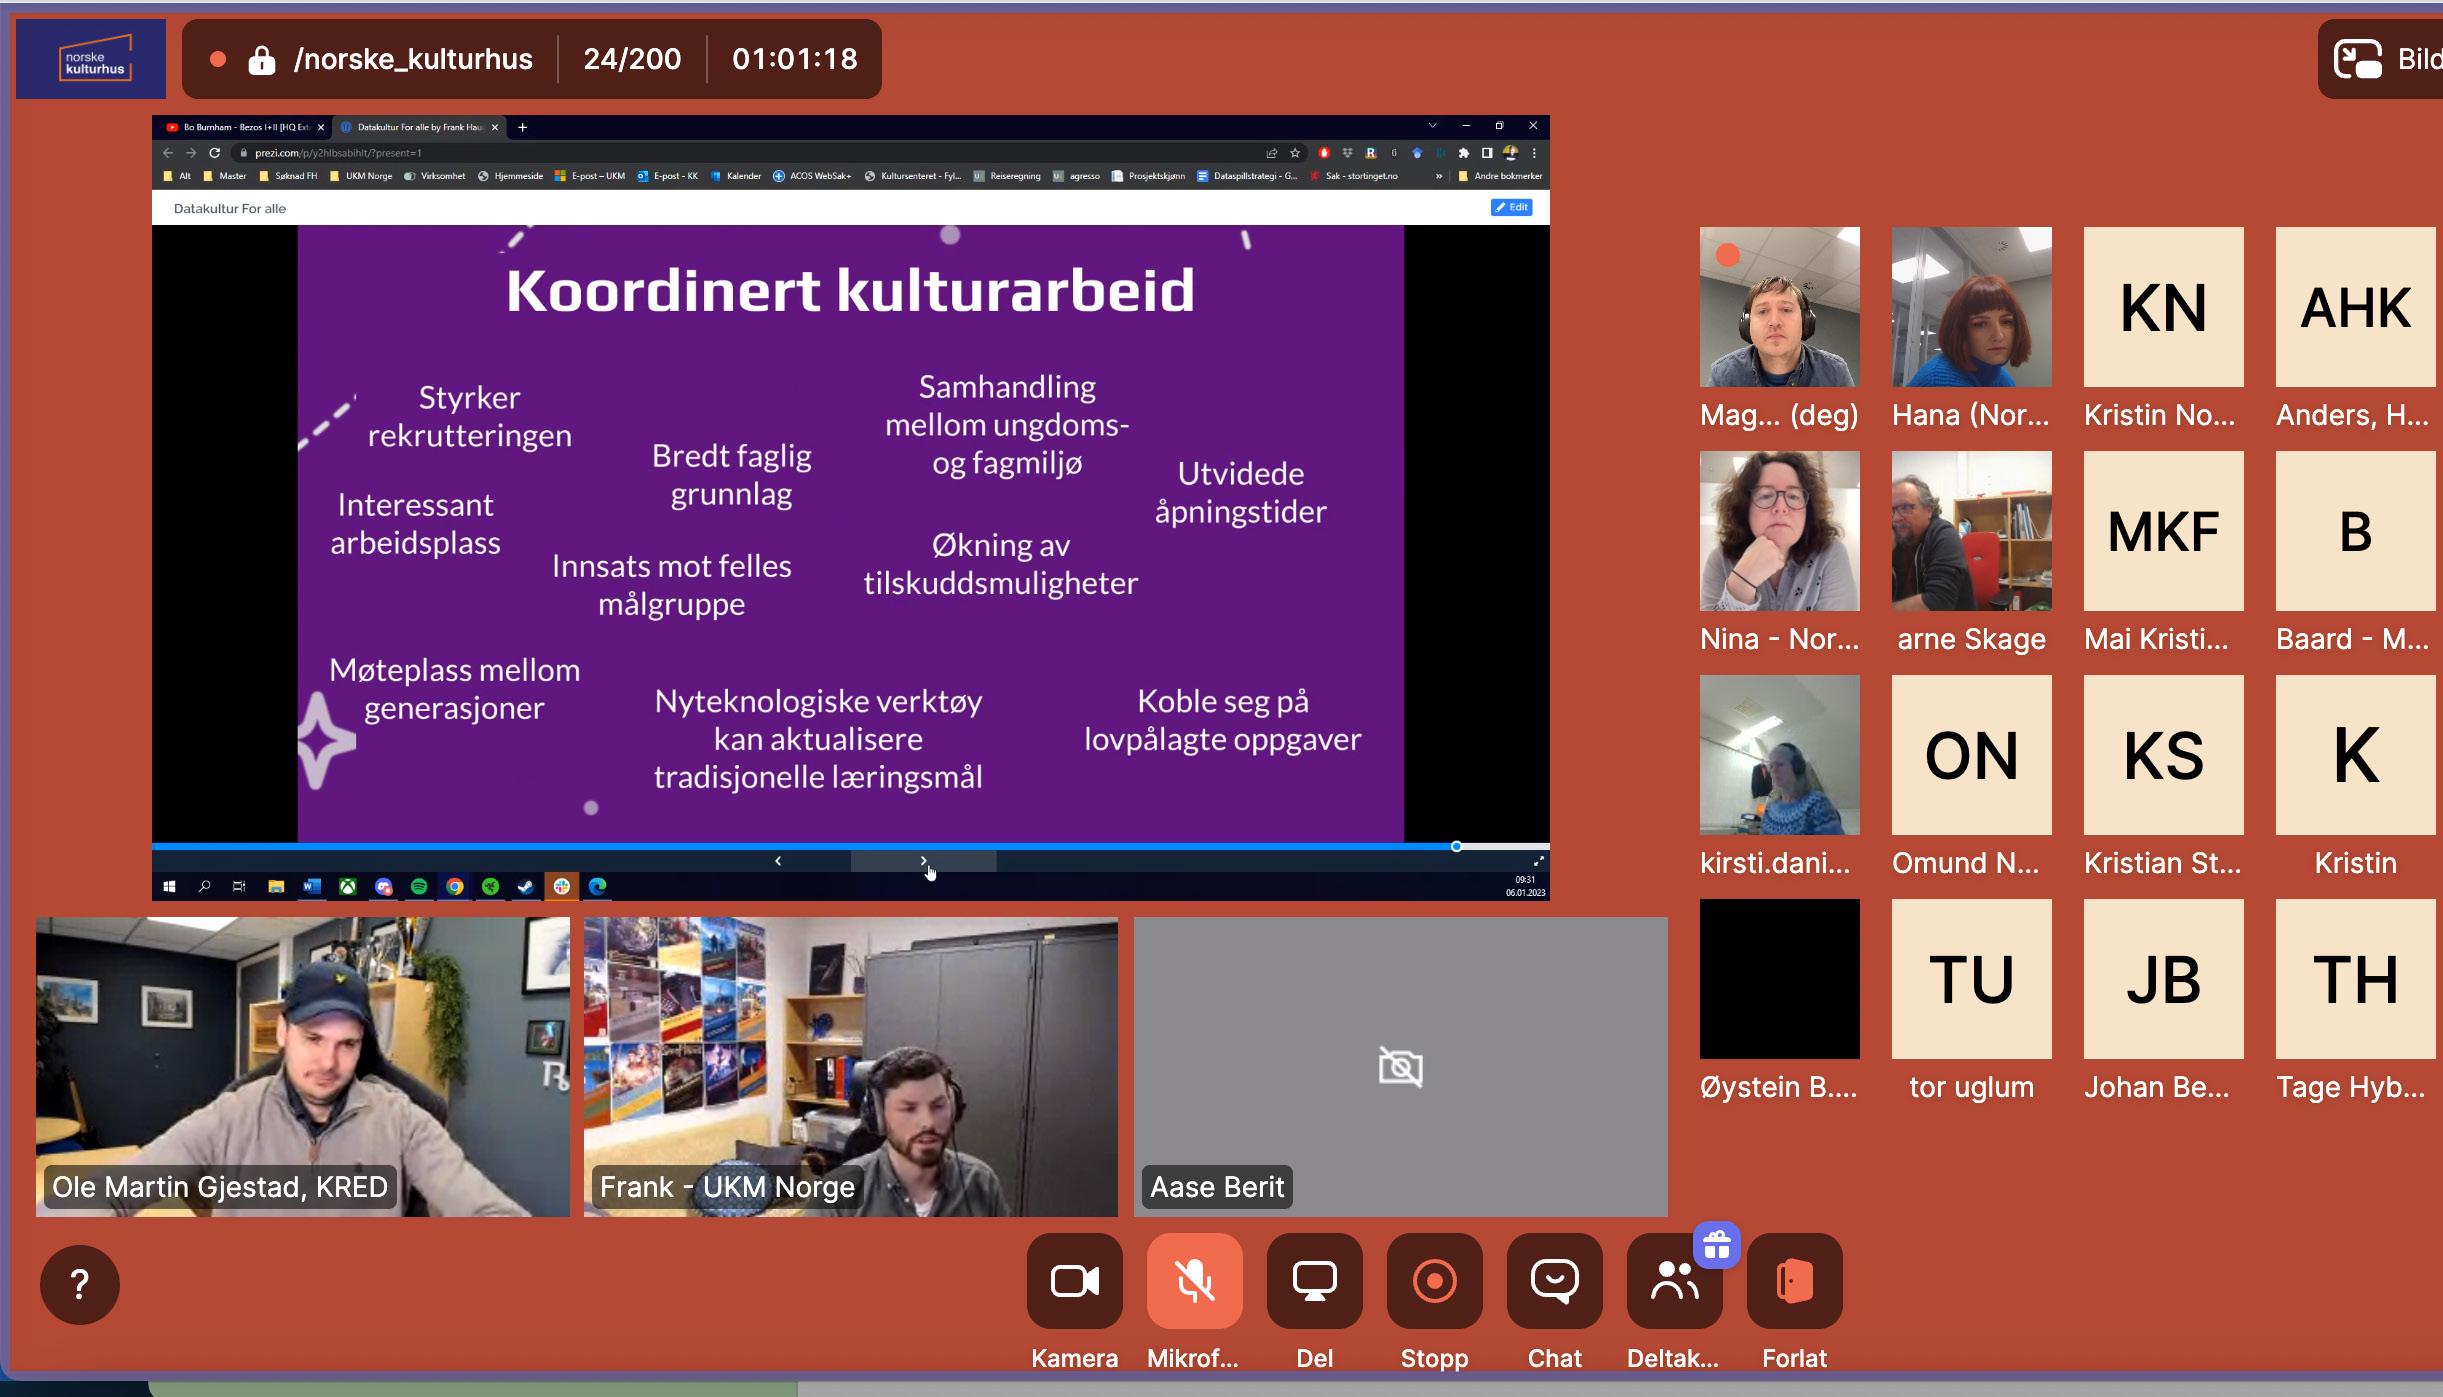Click the gift badge on Deltakere
The image size is (2443, 1397).
1717,1245
